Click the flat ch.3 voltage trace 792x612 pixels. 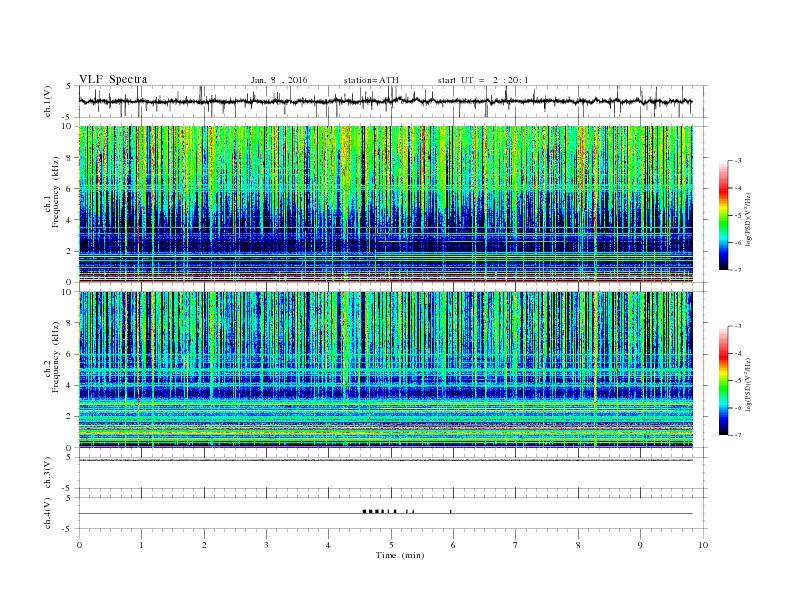(385, 460)
